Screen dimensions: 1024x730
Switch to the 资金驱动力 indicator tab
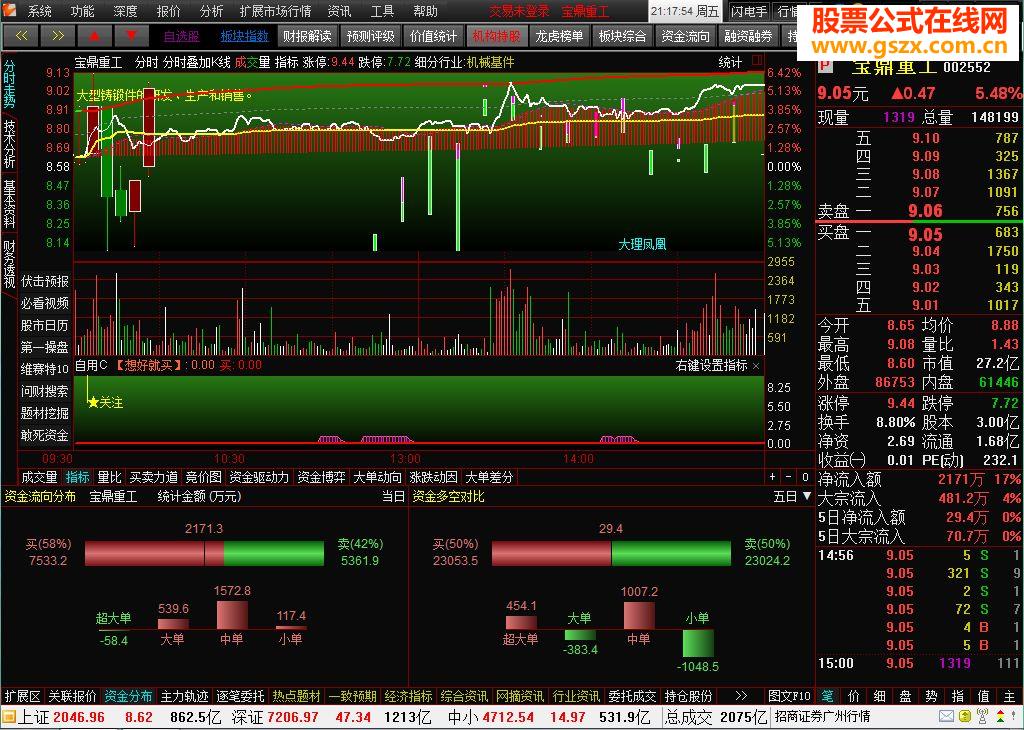[x=259, y=477]
